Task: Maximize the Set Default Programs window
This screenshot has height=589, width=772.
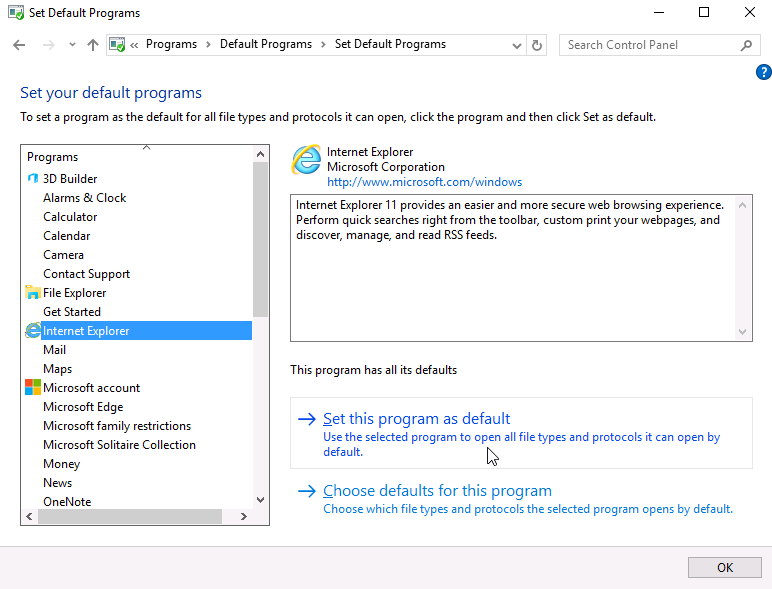Action: pos(704,12)
